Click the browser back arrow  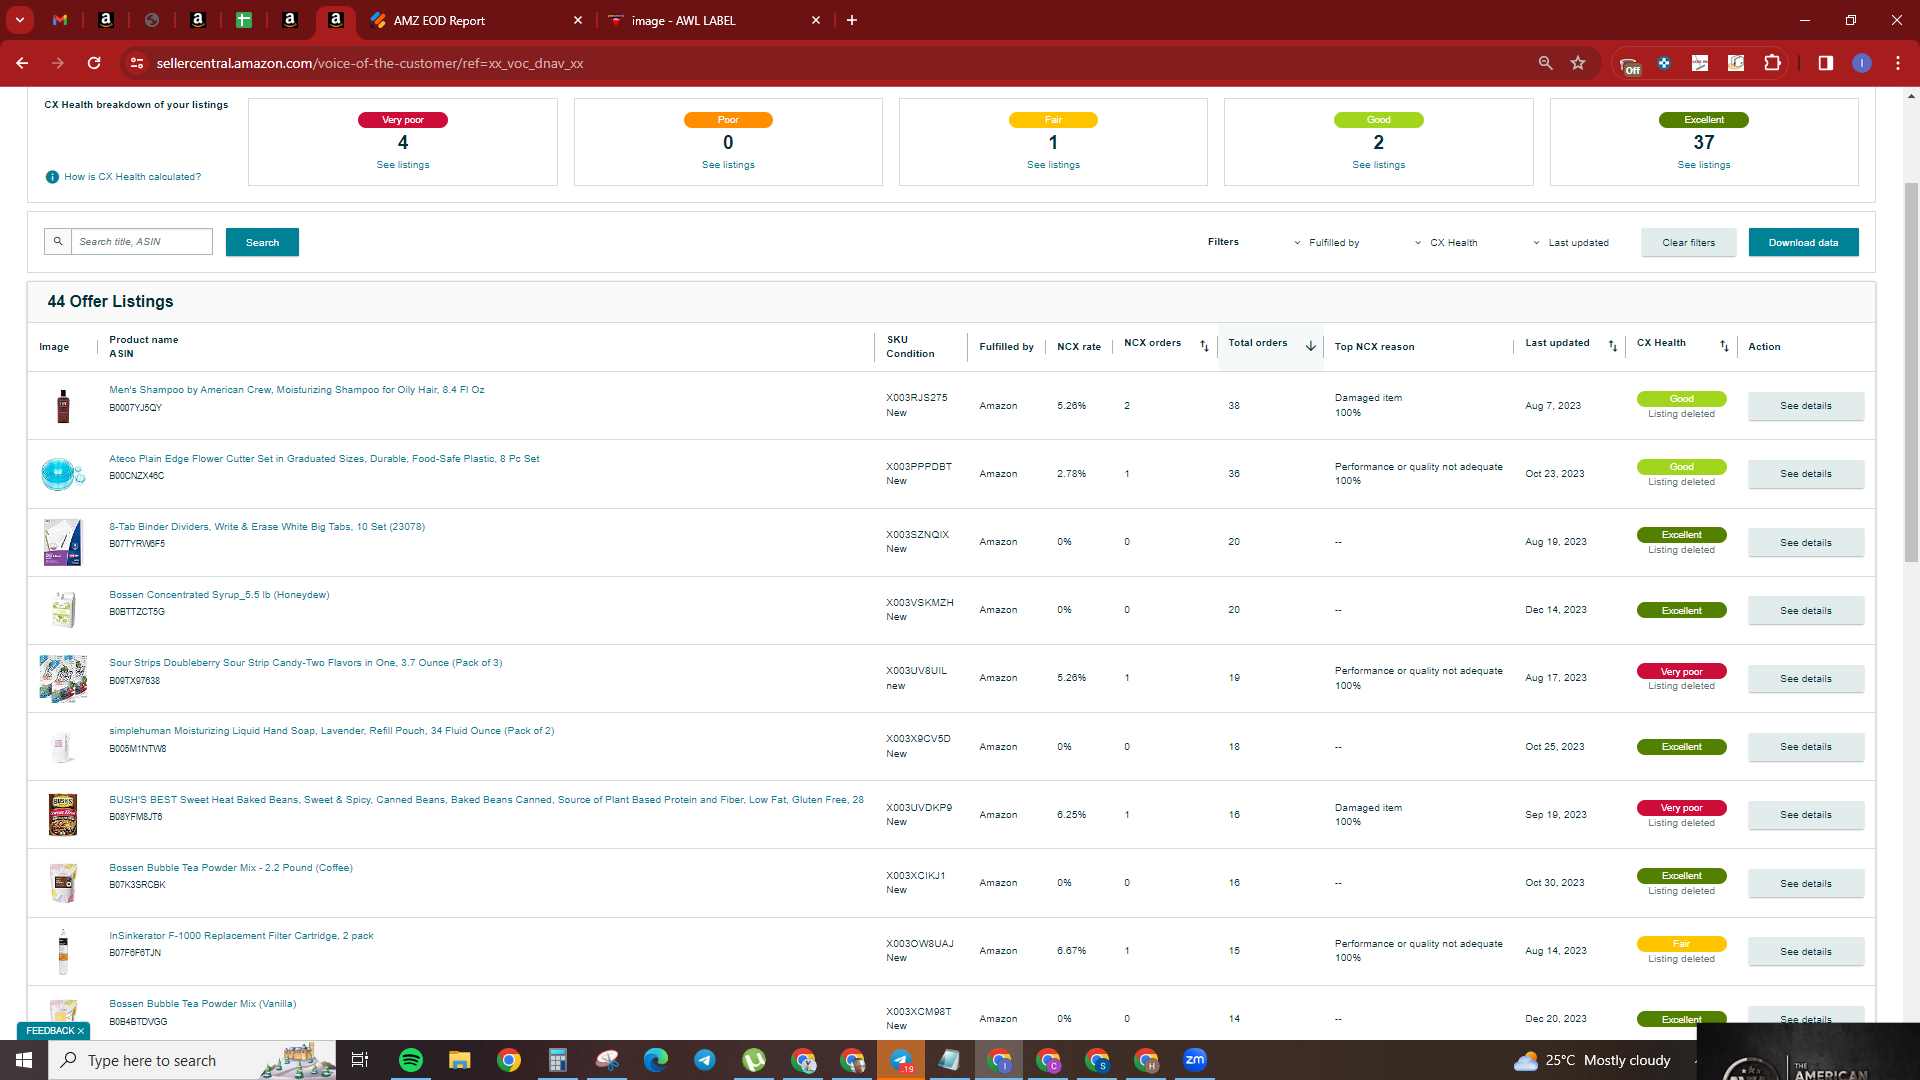click(x=22, y=63)
